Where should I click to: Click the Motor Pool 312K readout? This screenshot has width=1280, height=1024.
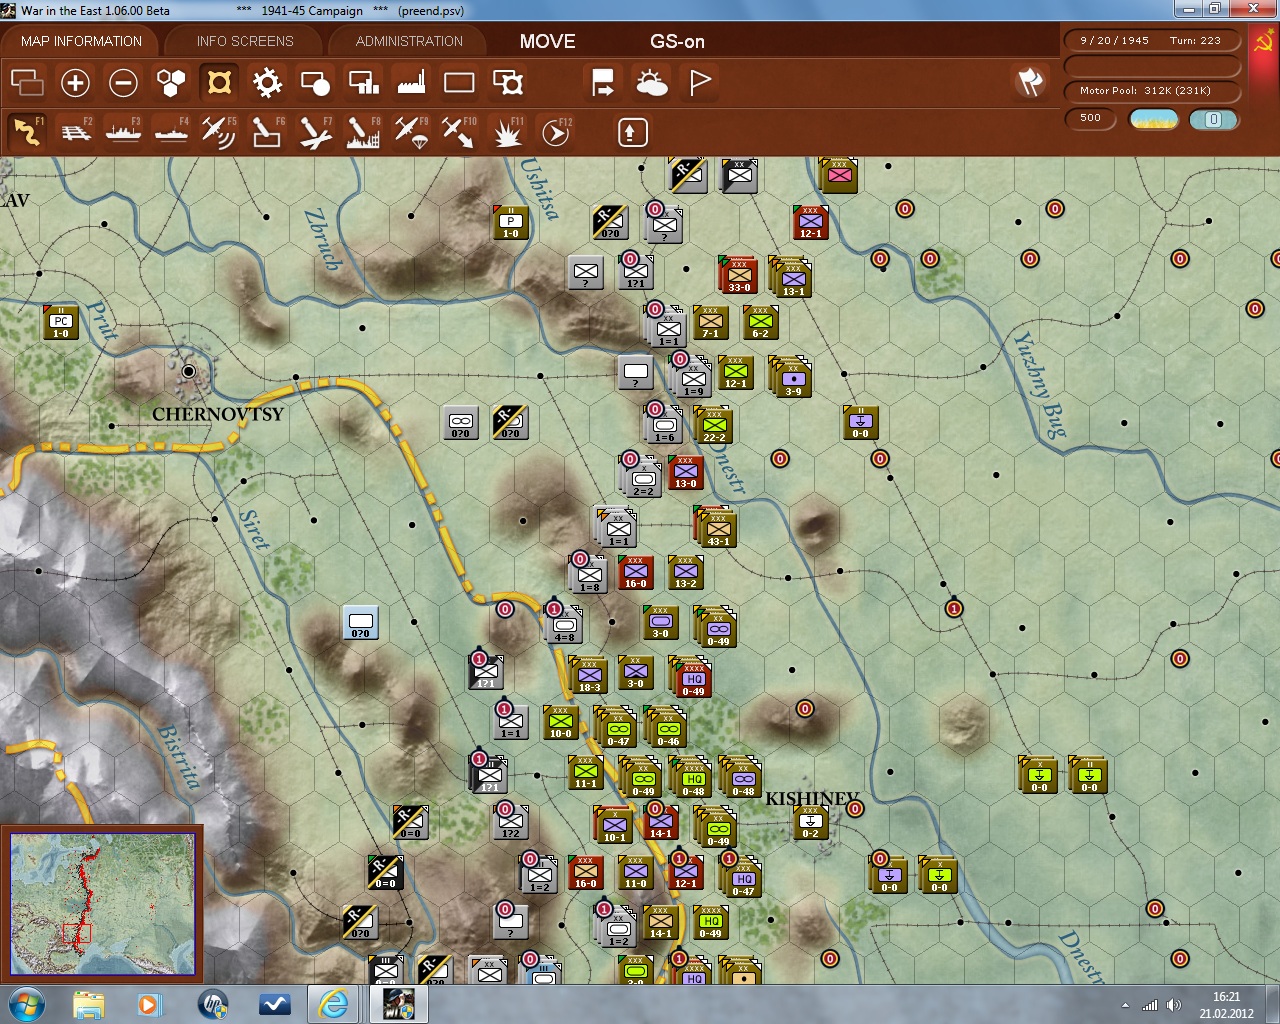pos(1151,90)
